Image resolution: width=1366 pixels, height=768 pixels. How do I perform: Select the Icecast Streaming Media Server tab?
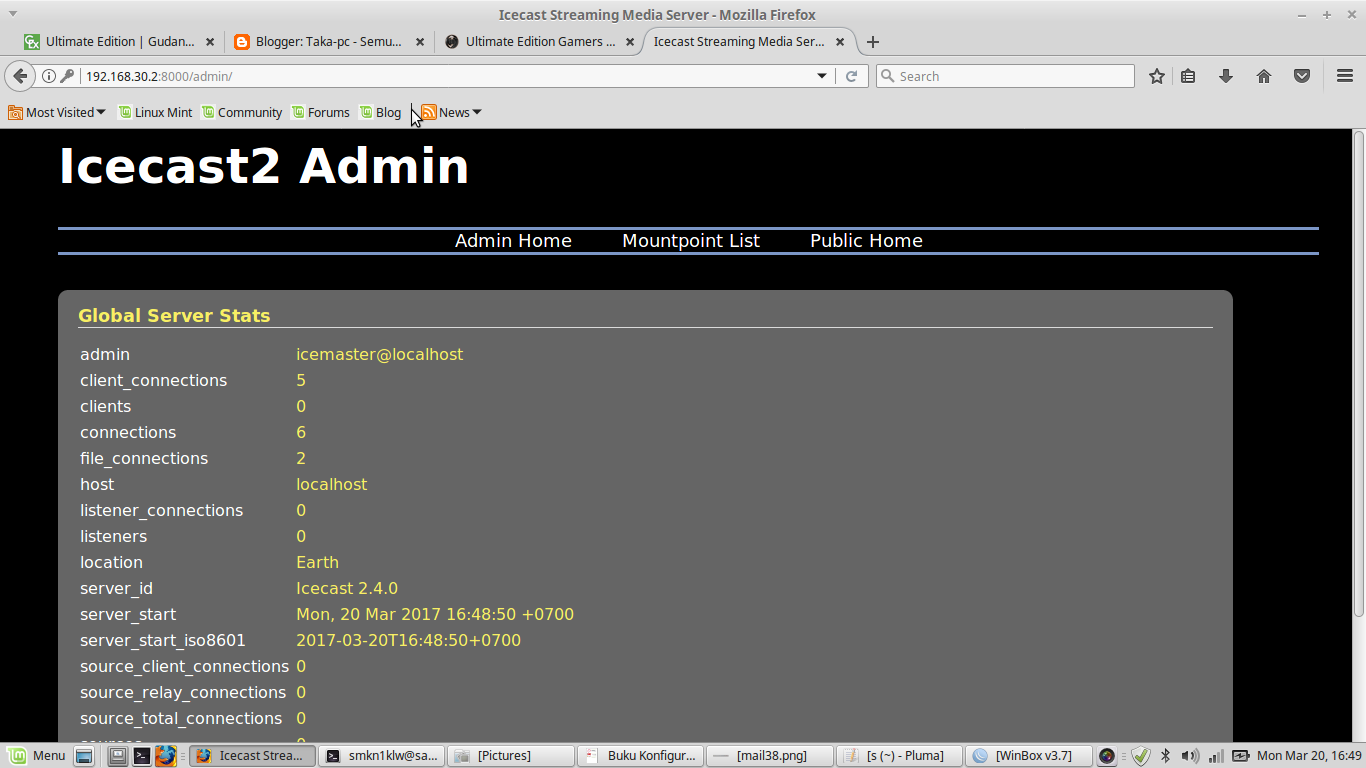coord(740,42)
